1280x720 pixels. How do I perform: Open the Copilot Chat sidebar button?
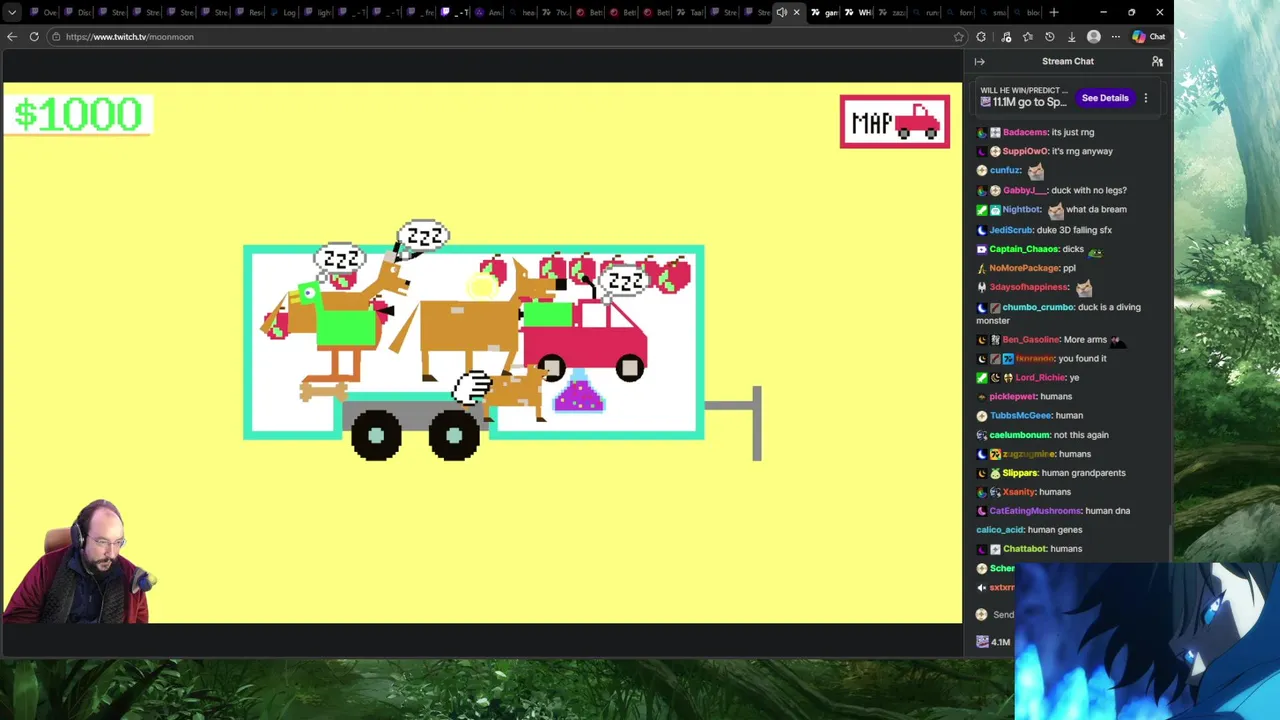click(x=1148, y=37)
